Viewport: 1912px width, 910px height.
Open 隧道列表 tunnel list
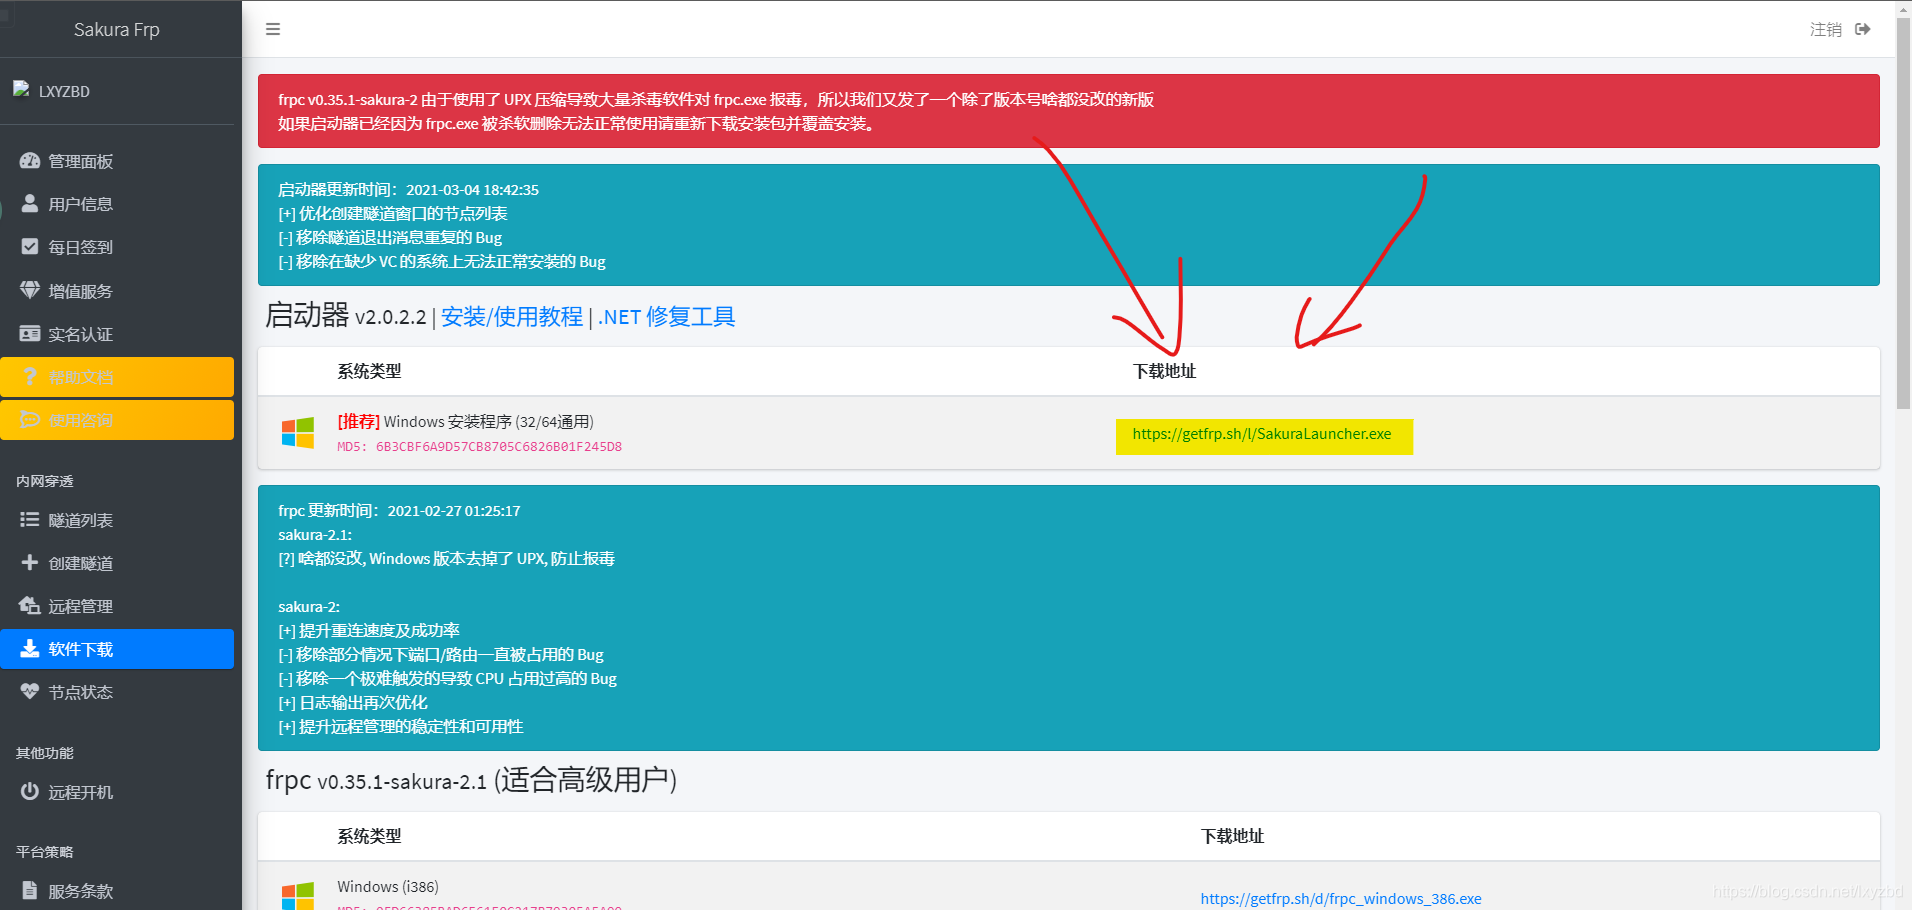click(x=80, y=520)
